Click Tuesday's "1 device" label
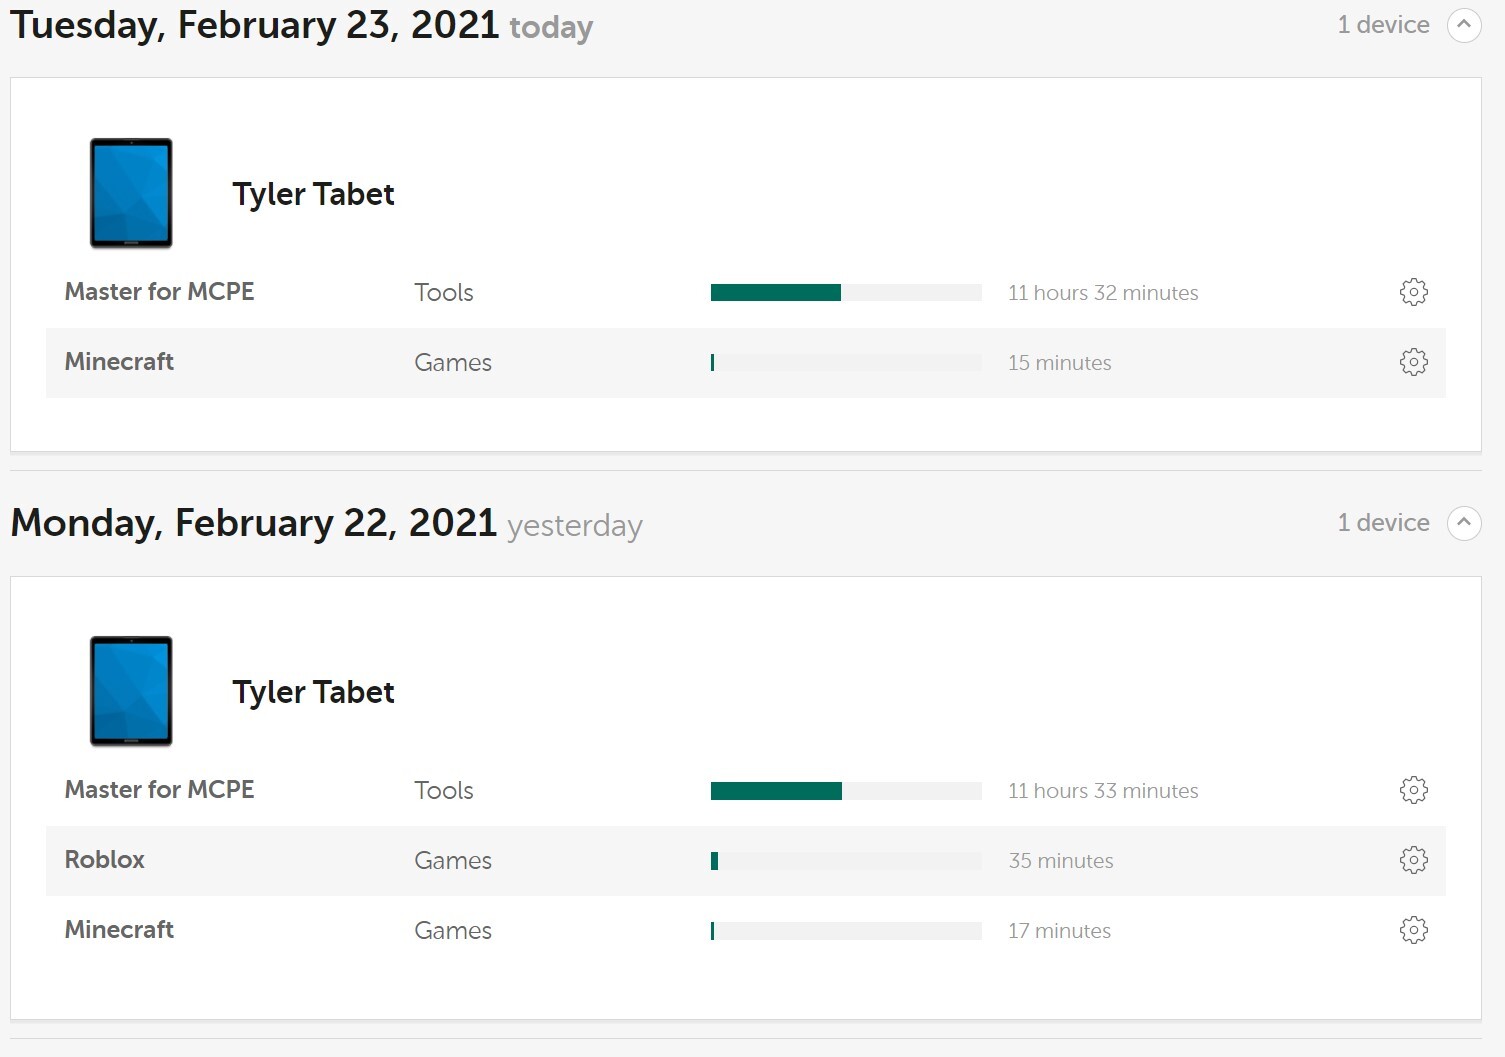 (x=1383, y=25)
